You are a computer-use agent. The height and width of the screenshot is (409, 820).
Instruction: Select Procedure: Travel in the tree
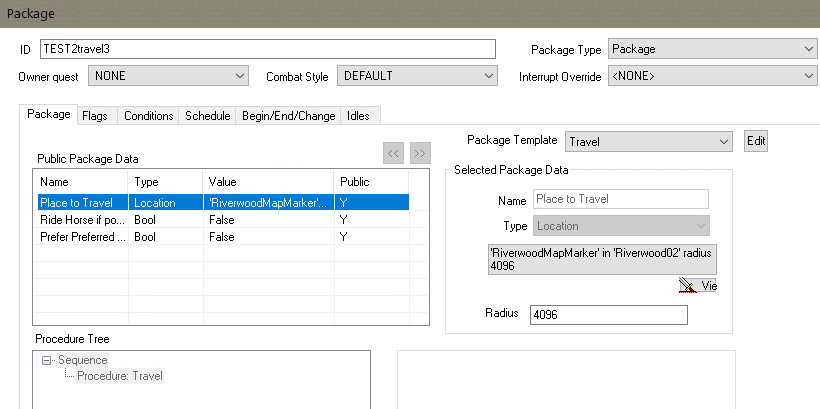click(120, 376)
